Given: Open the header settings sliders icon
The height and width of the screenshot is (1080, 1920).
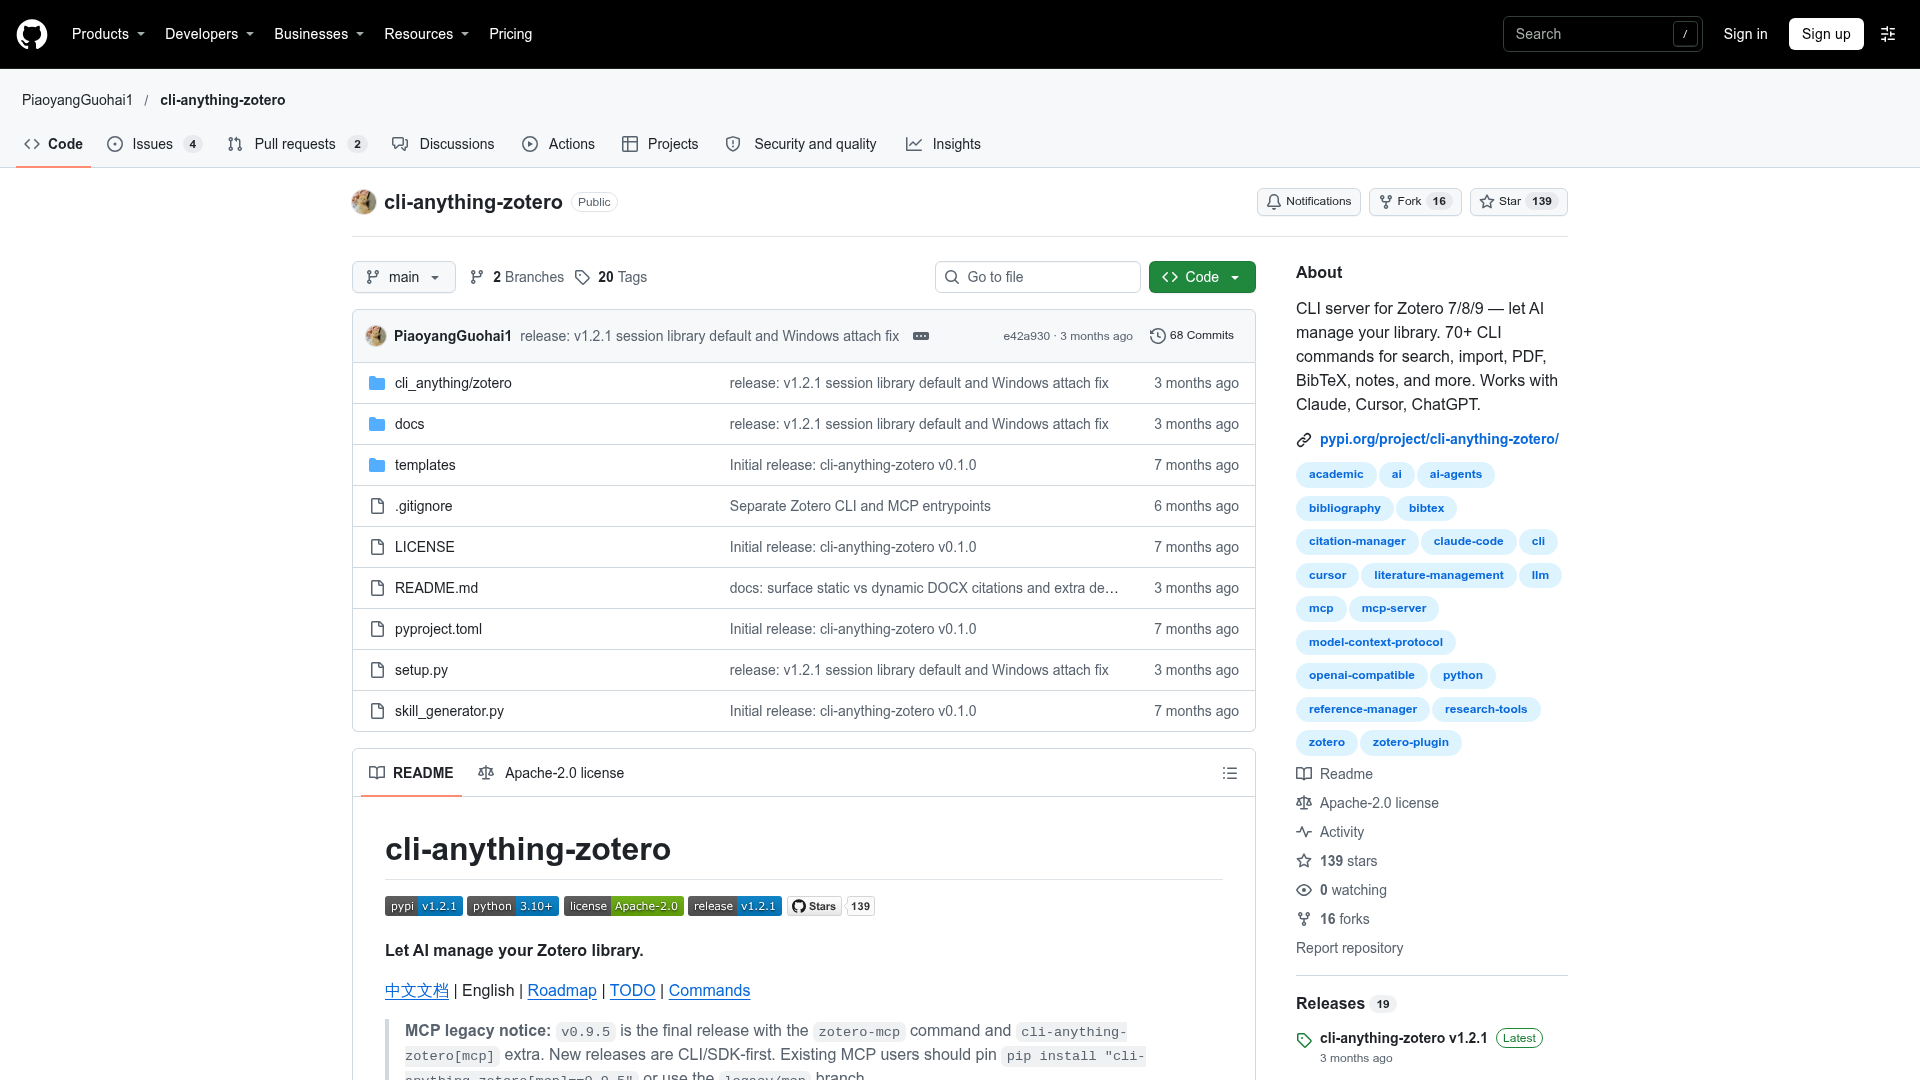Looking at the screenshot, I should click(1888, 34).
